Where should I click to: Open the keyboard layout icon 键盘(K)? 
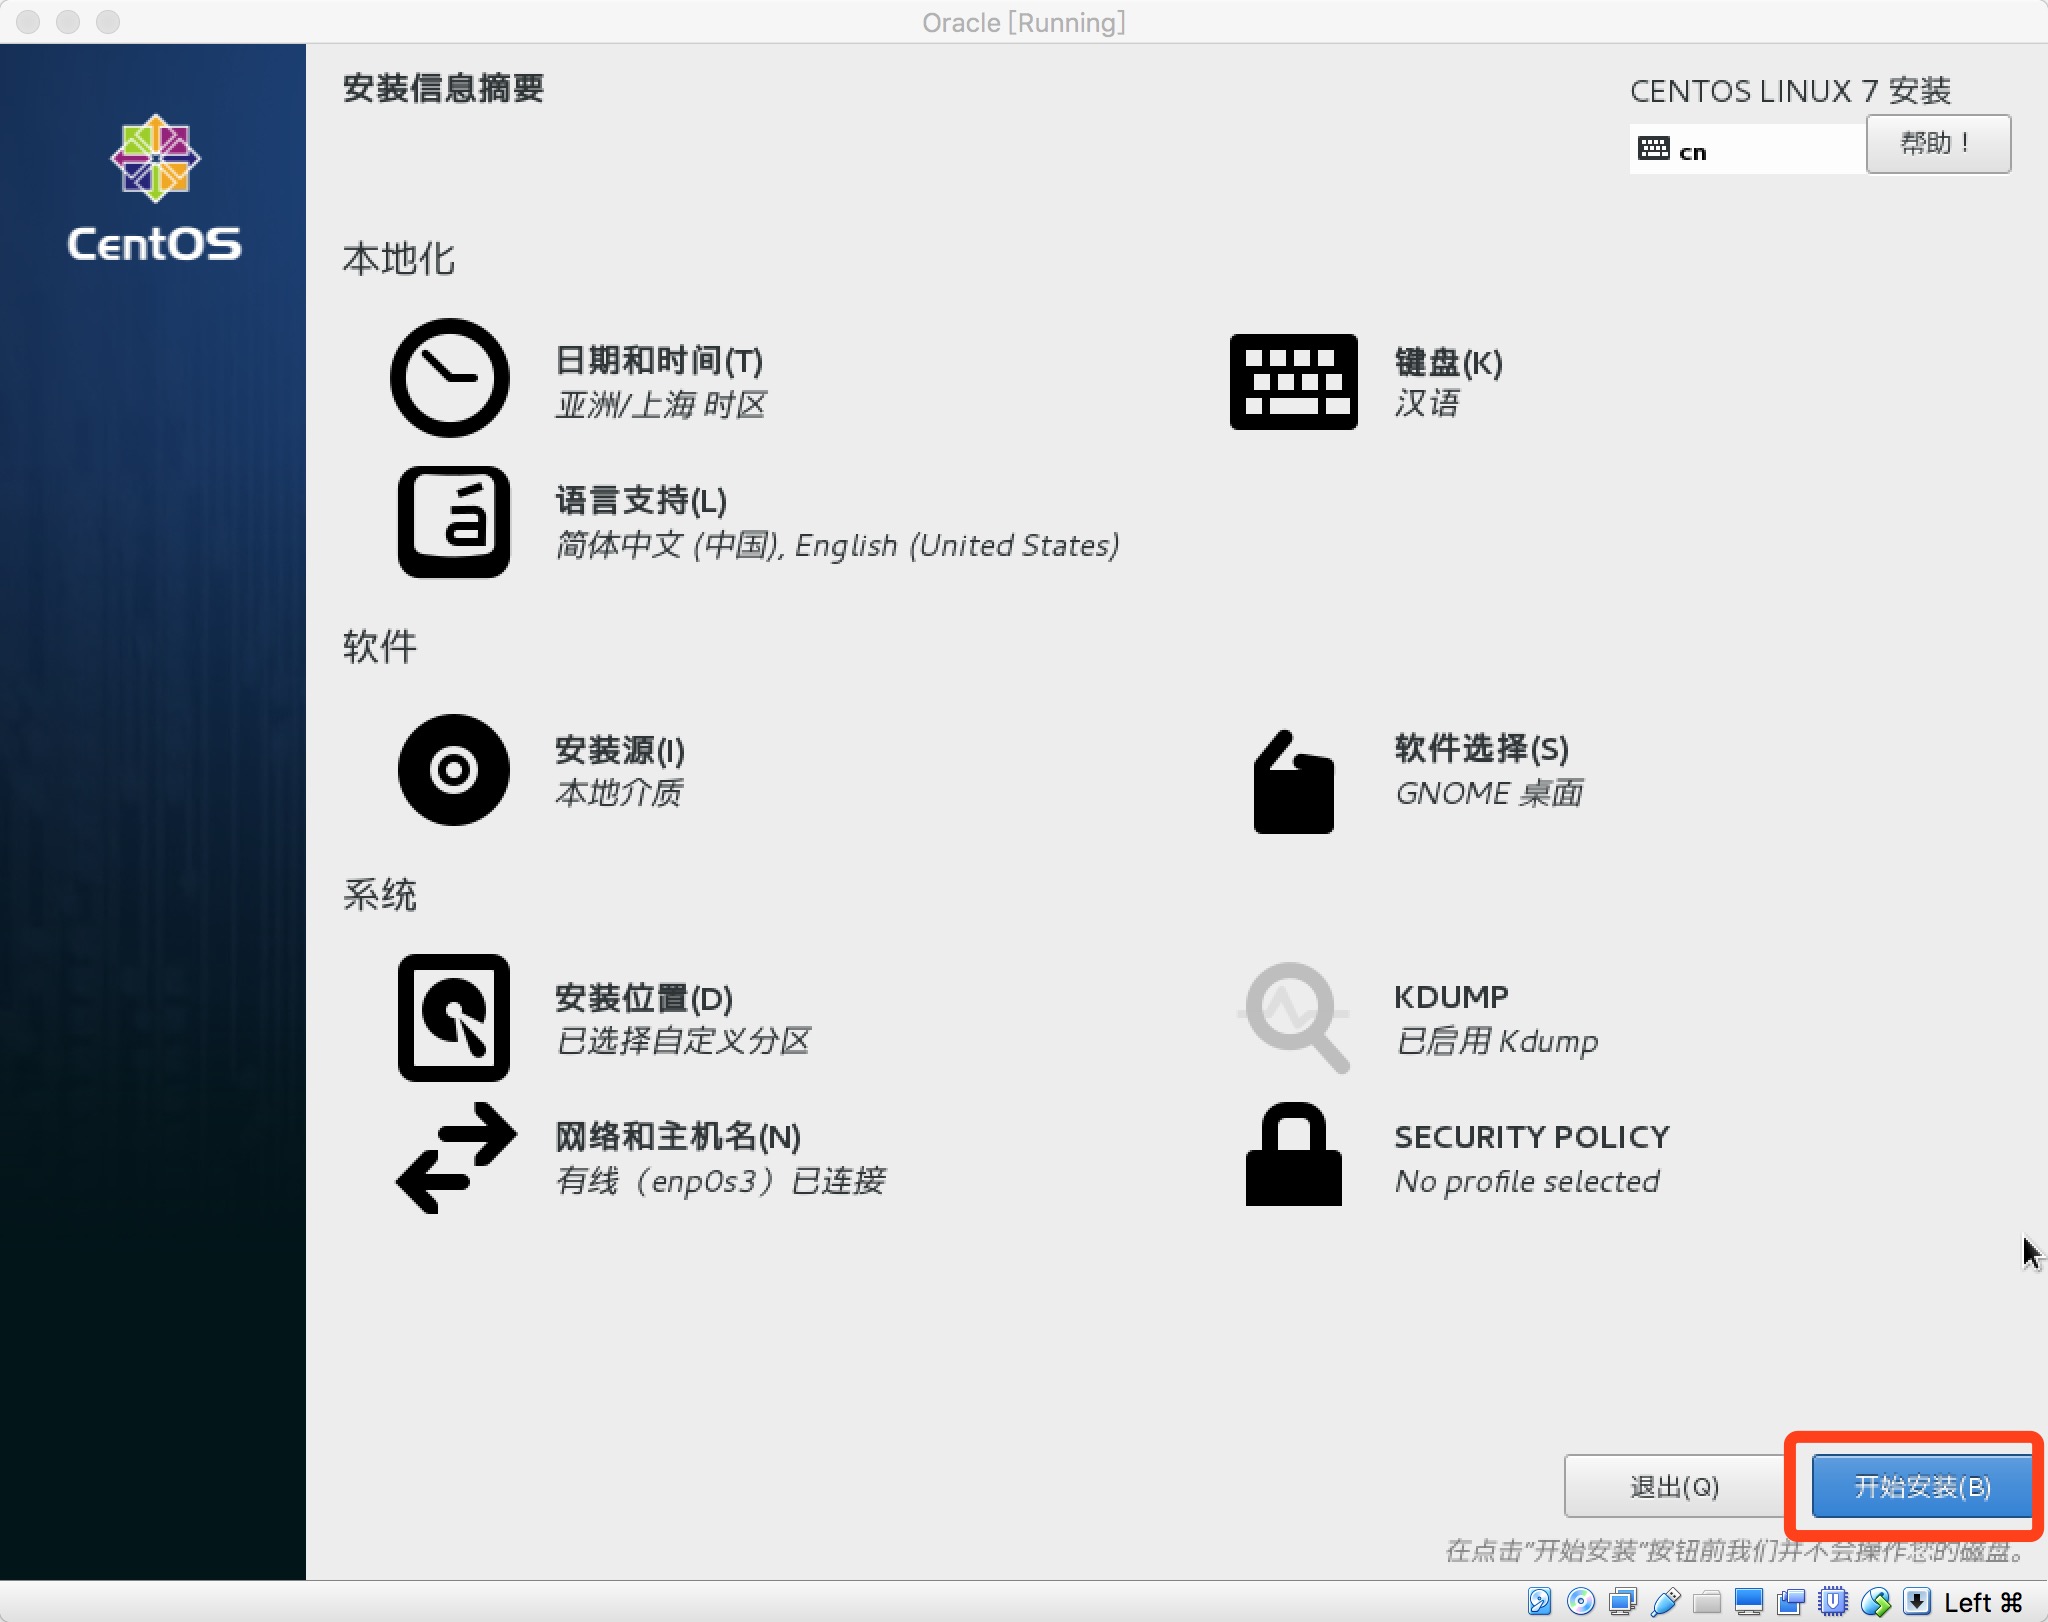tap(1293, 382)
